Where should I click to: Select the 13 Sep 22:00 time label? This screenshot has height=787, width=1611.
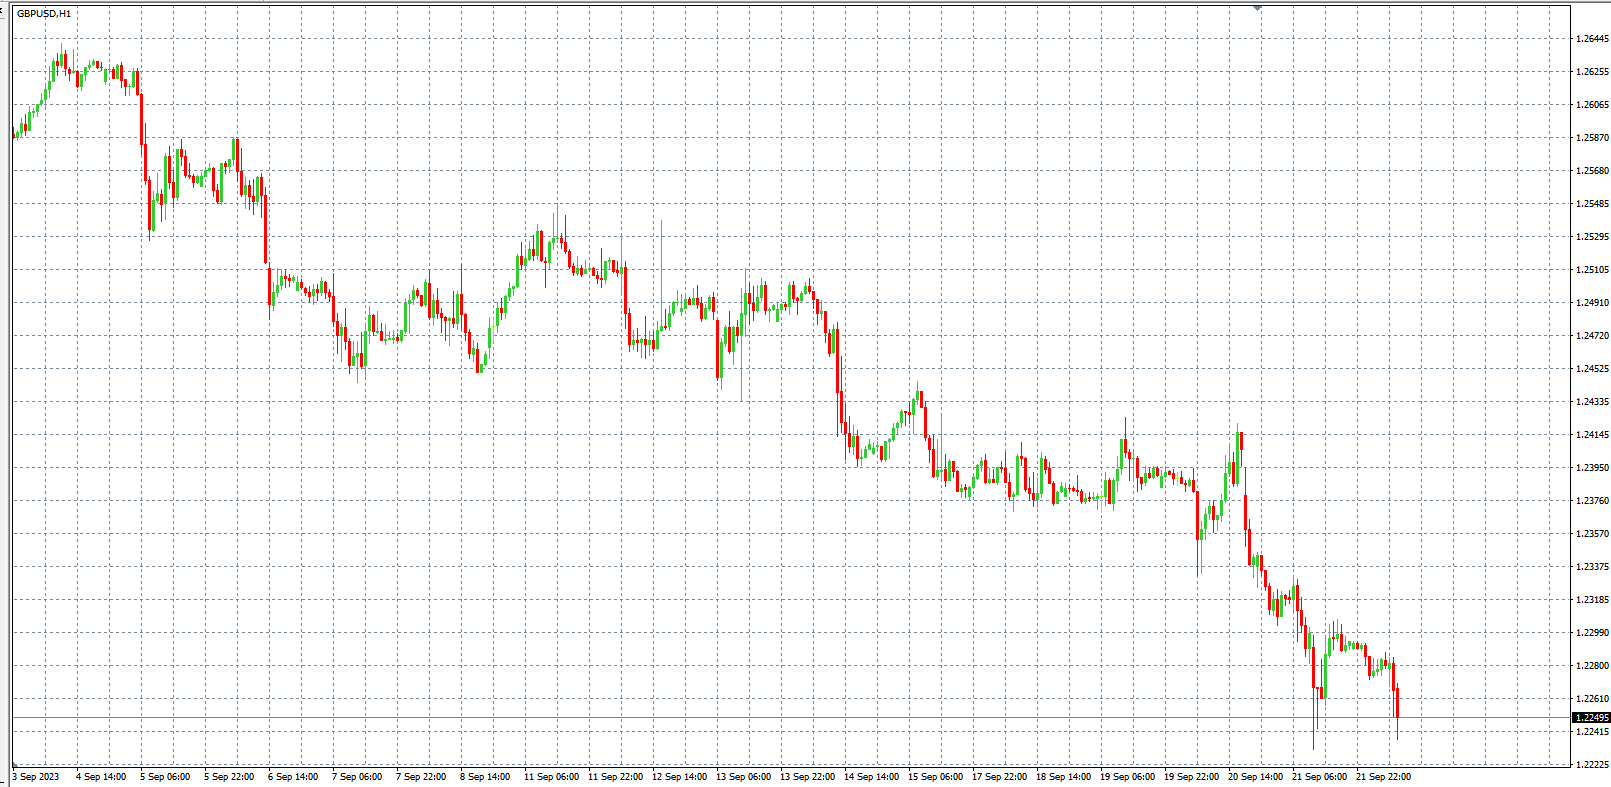click(807, 777)
